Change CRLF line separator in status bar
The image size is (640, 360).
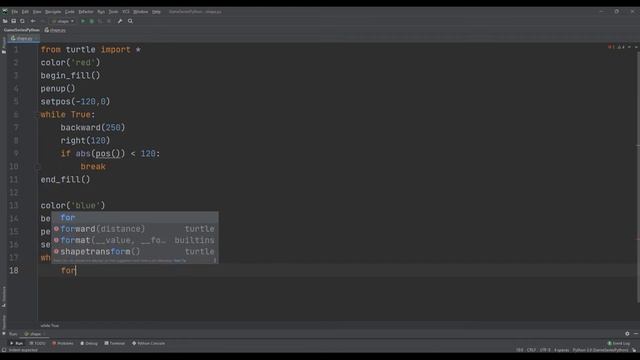[531, 350]
